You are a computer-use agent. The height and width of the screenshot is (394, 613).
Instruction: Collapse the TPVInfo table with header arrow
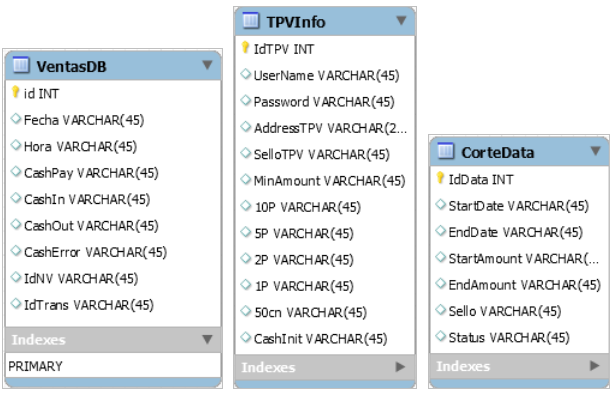pyautogui.click(x=401, y=20)
